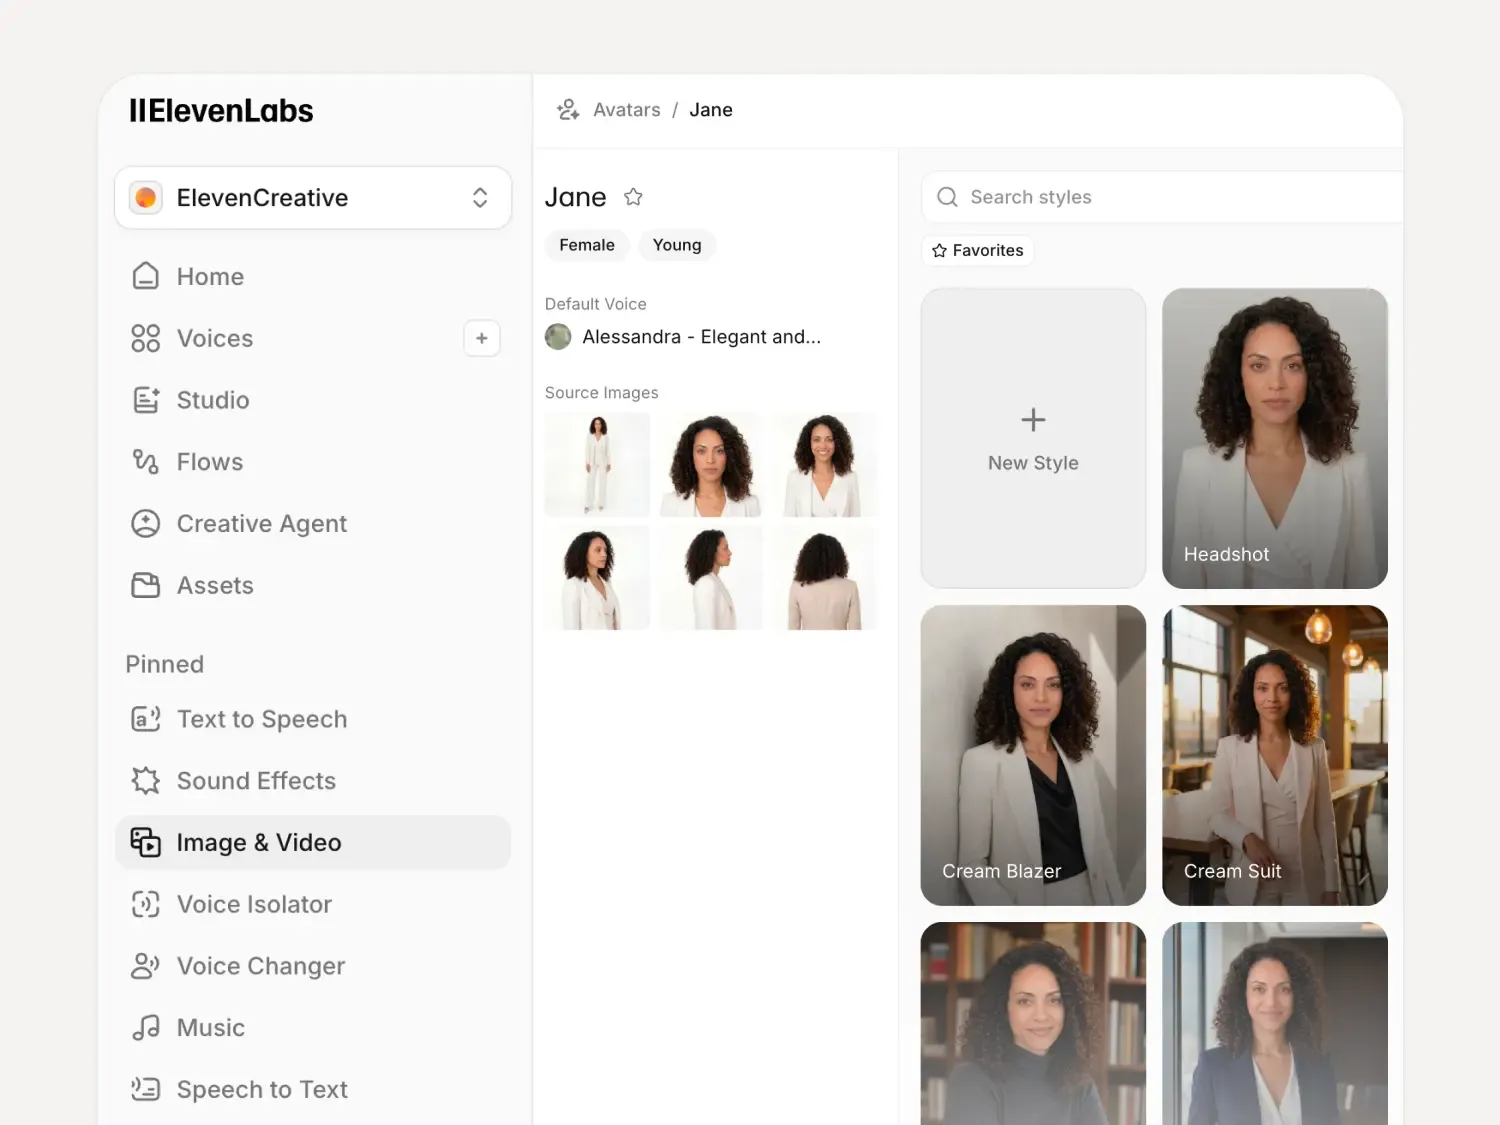Click the Studio icon in sidebar

tap(146, 400)
